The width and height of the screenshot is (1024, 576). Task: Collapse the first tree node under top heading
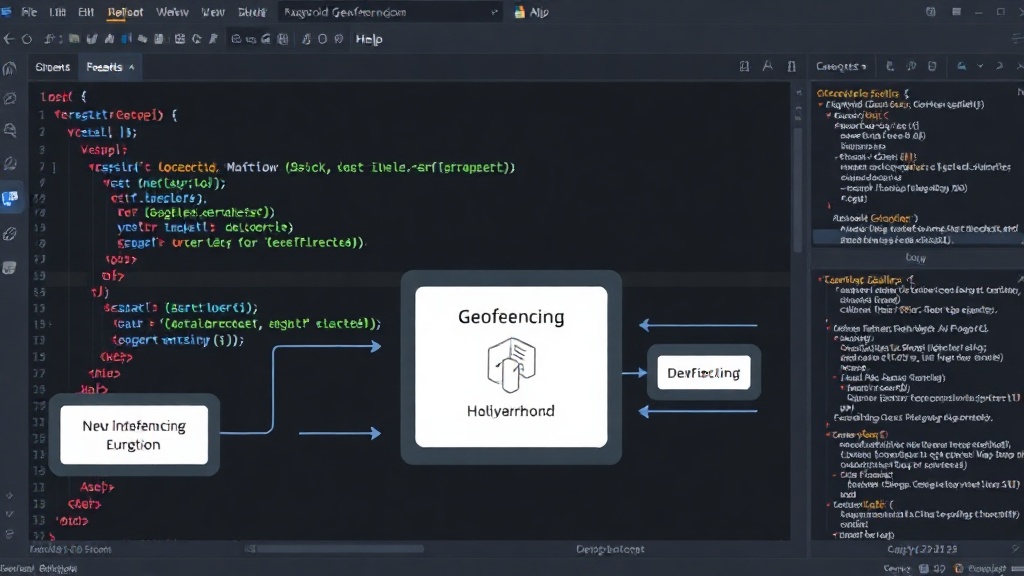(x=821, y=104)
